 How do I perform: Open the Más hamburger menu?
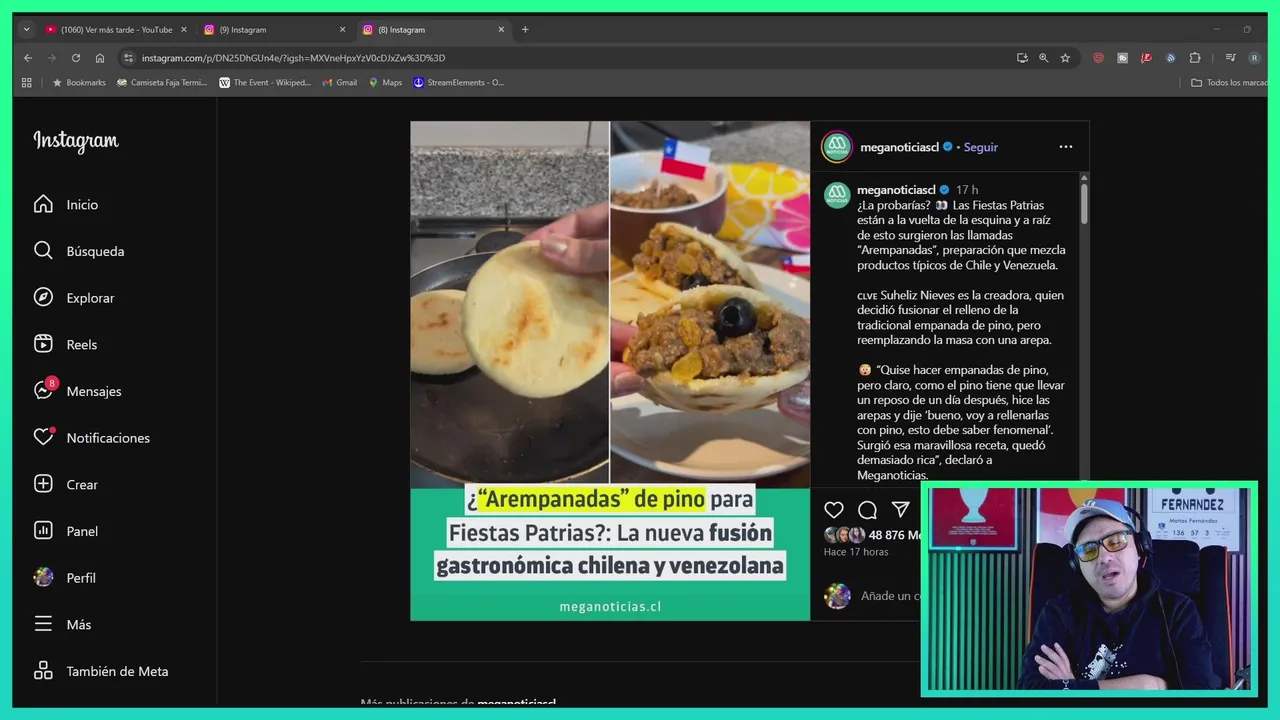[43, 624]
